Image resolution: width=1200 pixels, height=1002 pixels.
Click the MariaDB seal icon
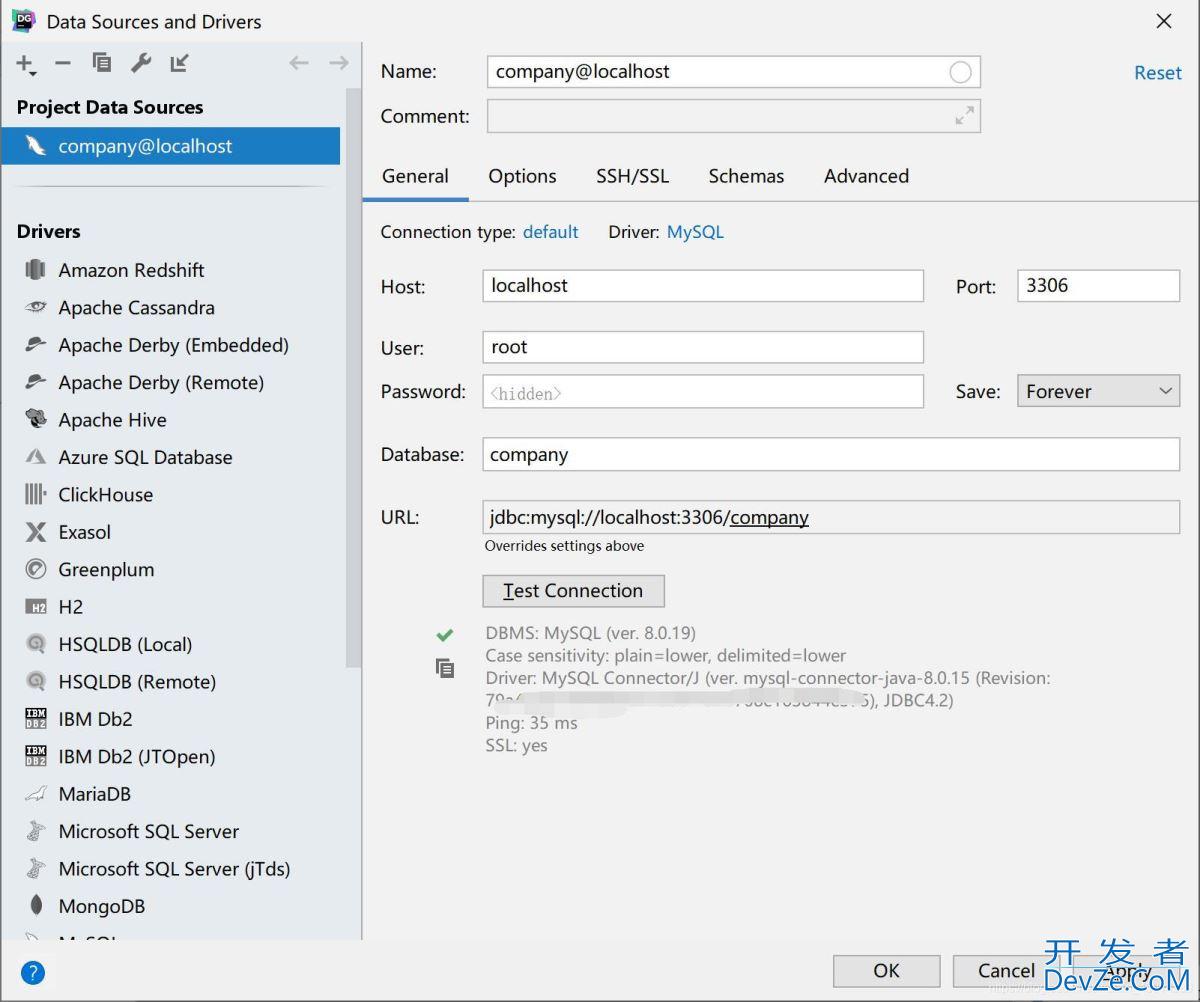point(36,794)
